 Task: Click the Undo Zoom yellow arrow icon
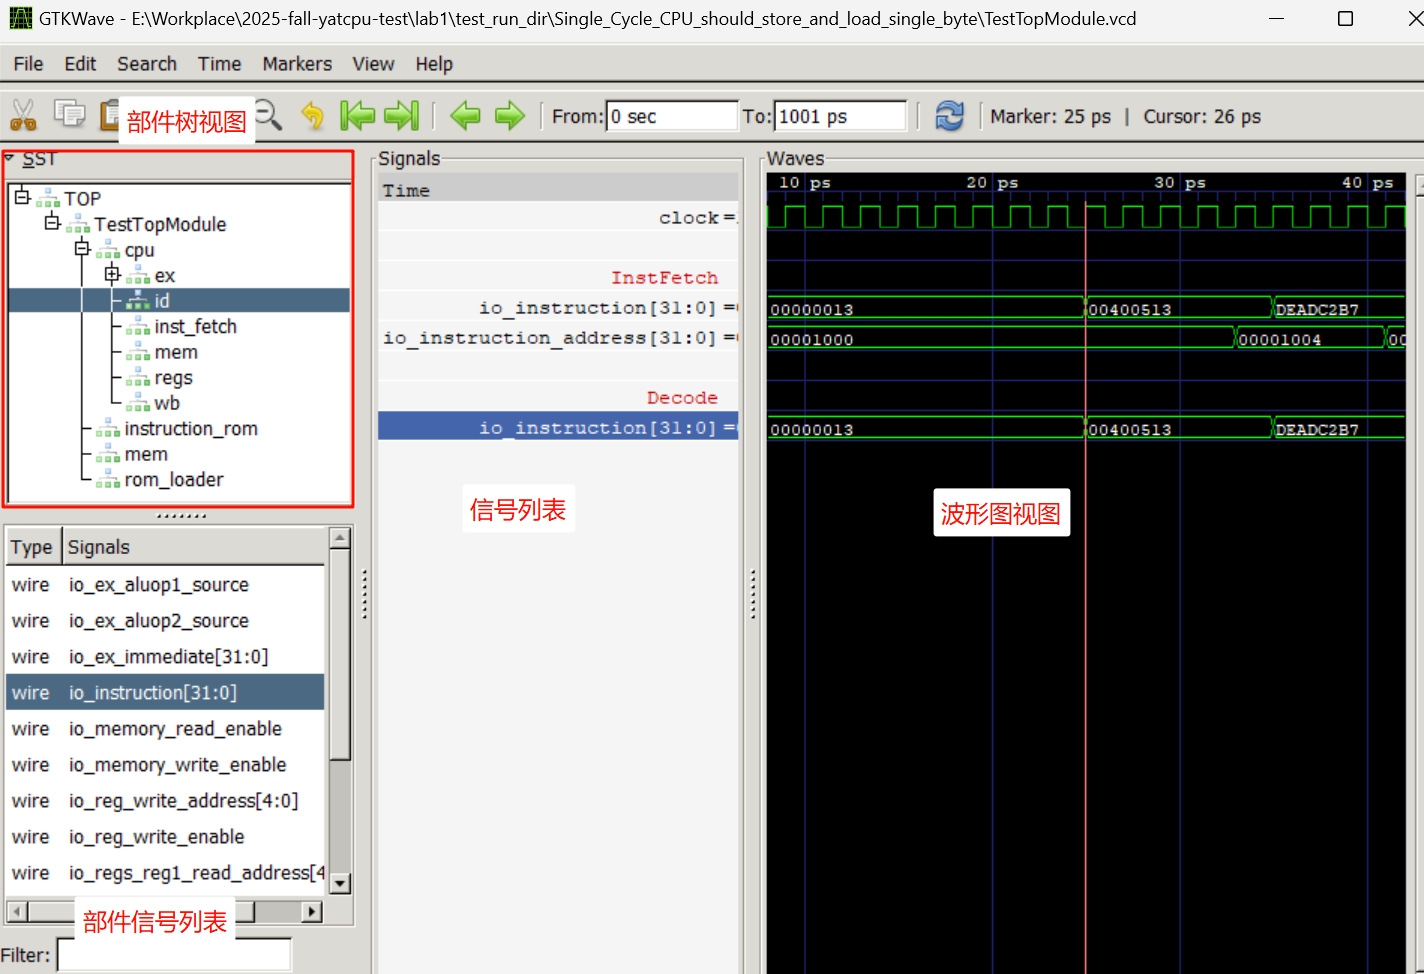[x=313, y=116]
